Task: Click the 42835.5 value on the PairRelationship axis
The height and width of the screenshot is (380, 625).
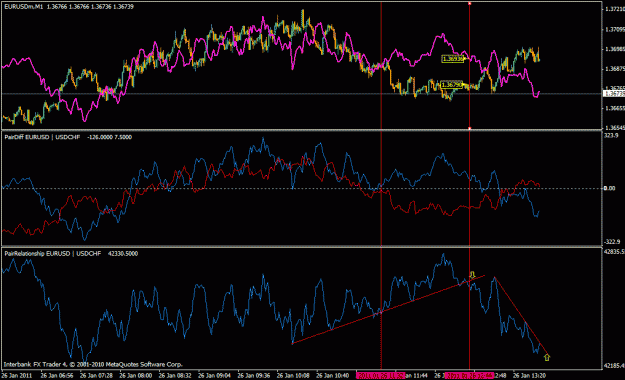Action: coord(614,252)
